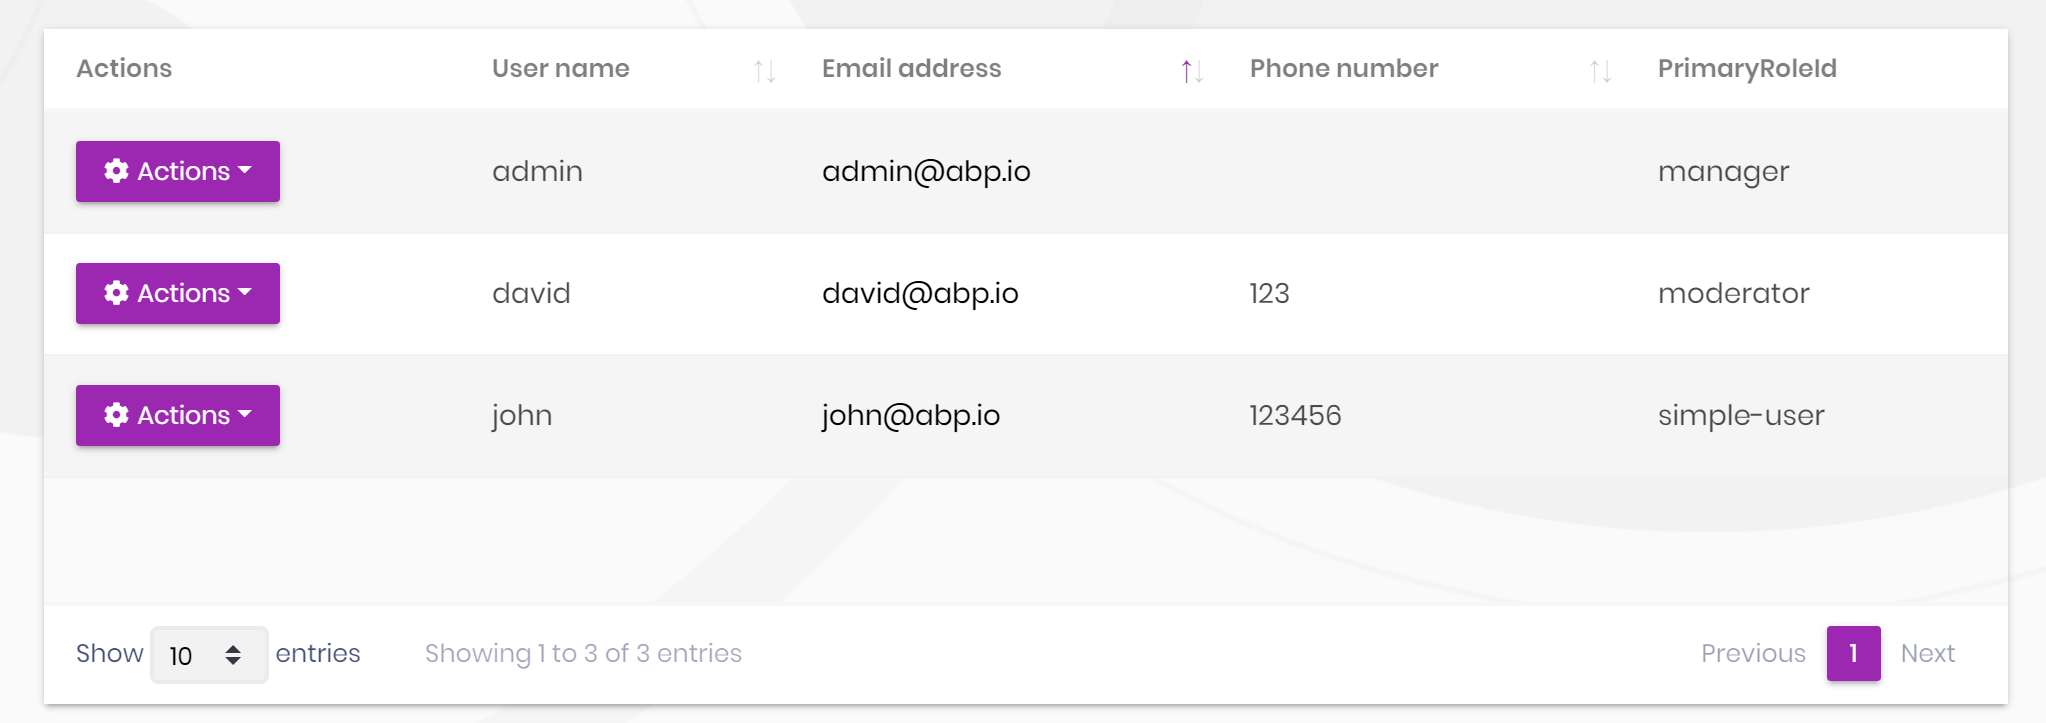Click Next in pagination
Screen dimensions: 2046x723
pos(1927,653)
